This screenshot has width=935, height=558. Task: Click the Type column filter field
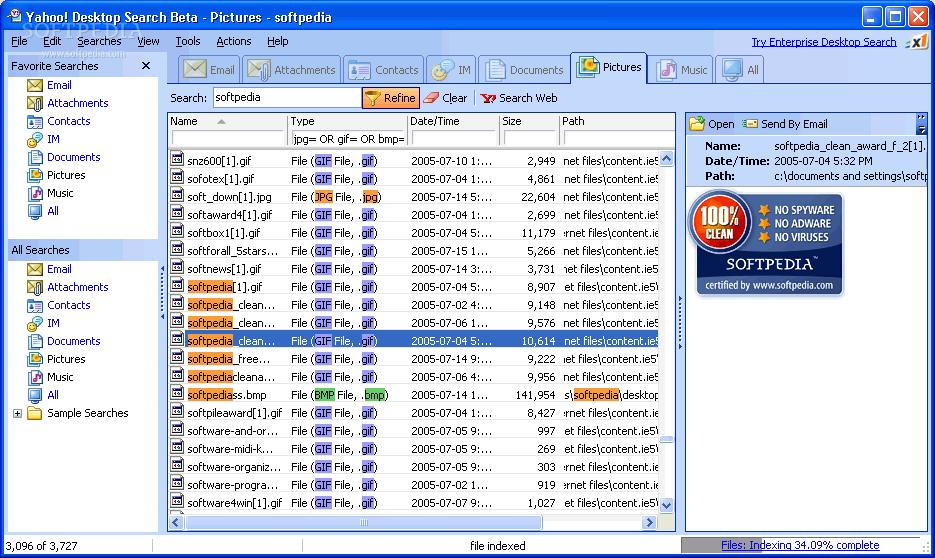[348, 138]
